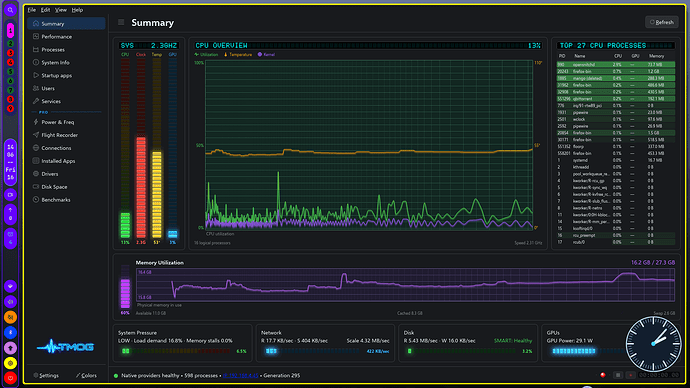Click the date widget on the desktop panel
690x388 pixels.
tap(10, 162)
